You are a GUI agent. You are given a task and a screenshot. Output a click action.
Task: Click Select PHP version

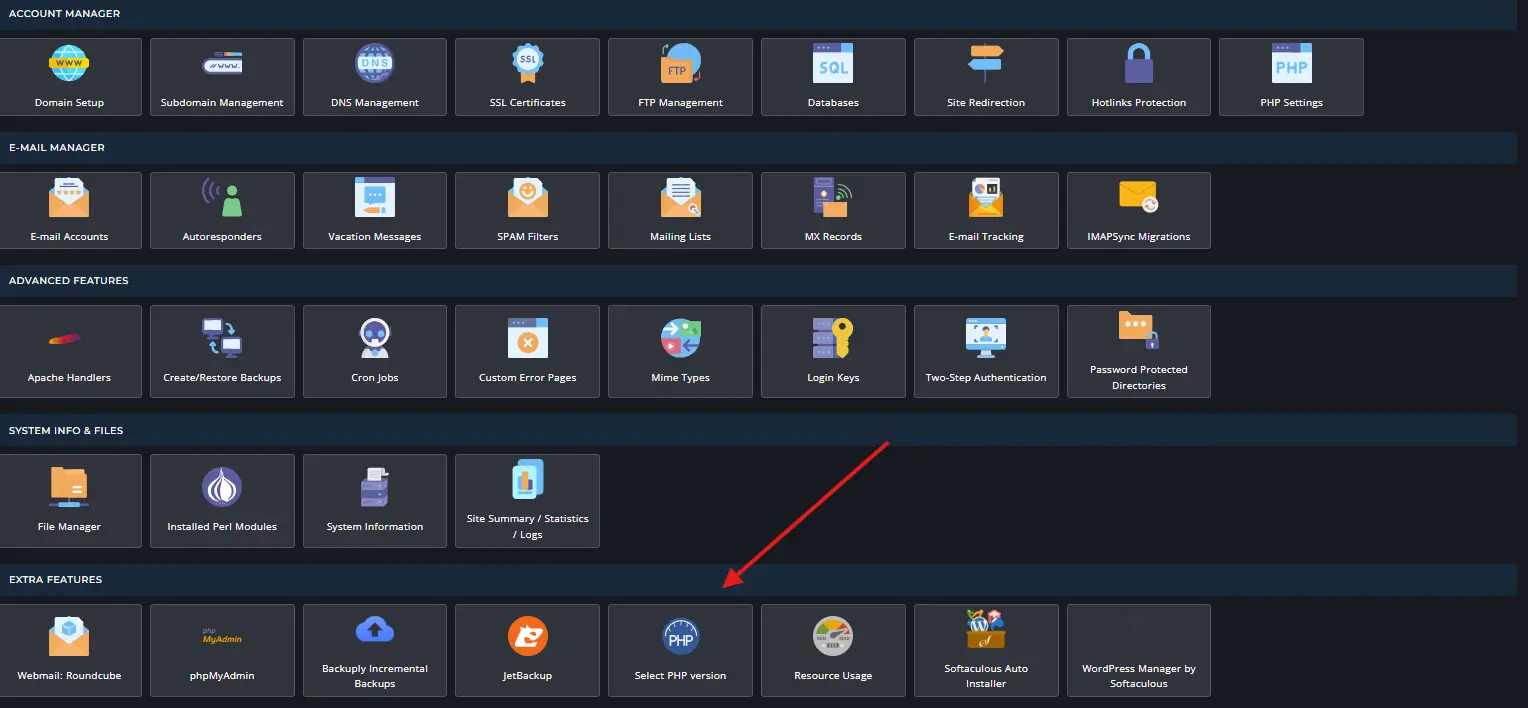click(x=680, y=650)
